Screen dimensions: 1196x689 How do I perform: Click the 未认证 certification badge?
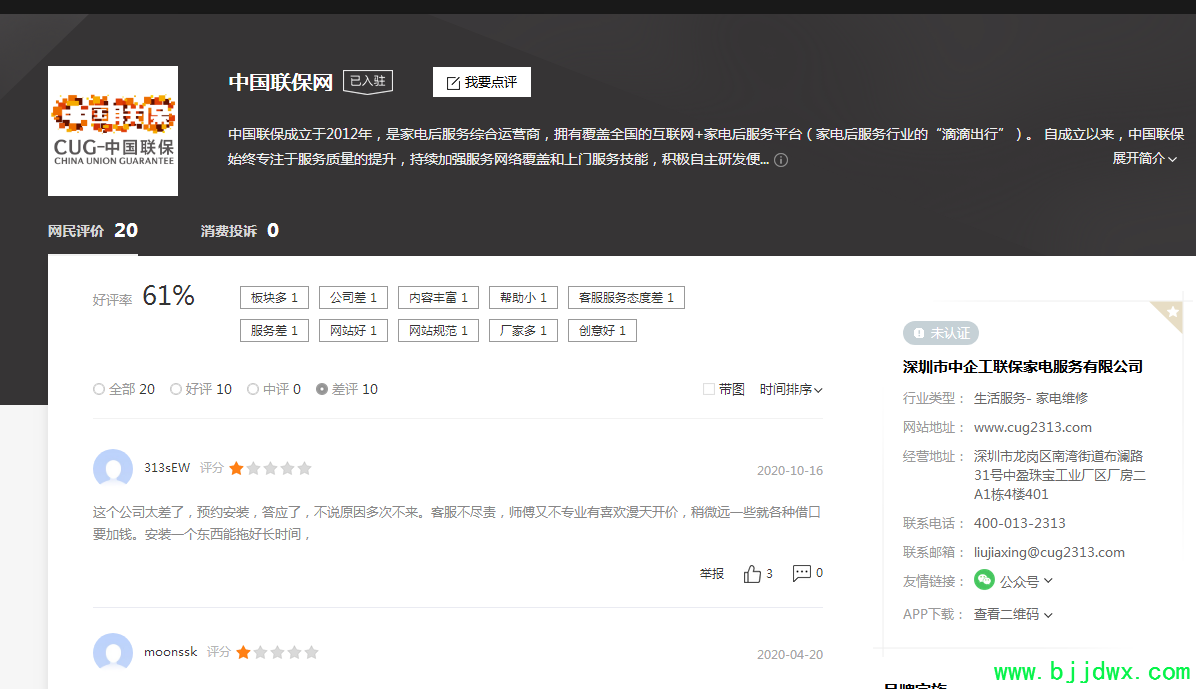pos(940,333)
